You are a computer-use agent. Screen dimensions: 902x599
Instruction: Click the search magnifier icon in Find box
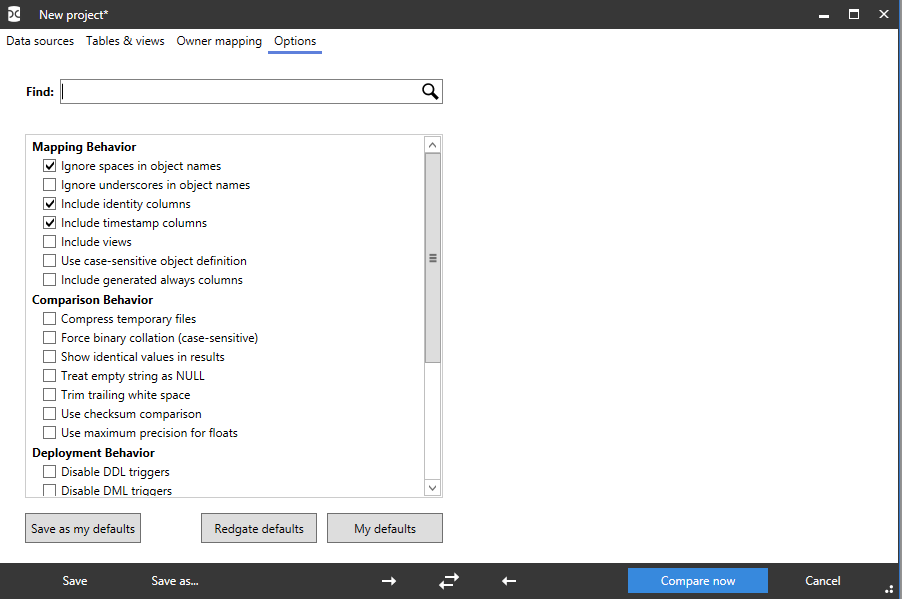tap(430, 91)
